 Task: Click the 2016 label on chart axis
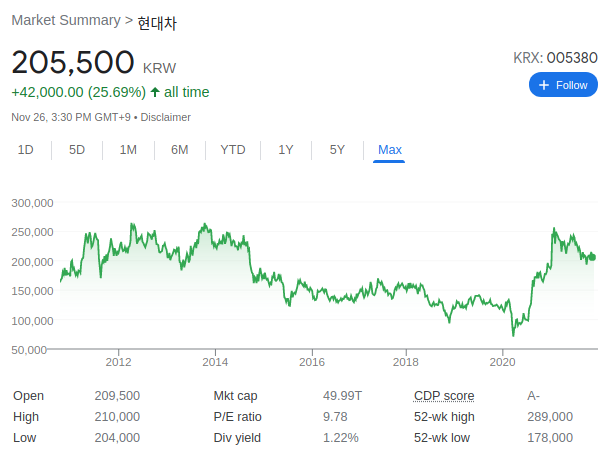pos(312,362)
